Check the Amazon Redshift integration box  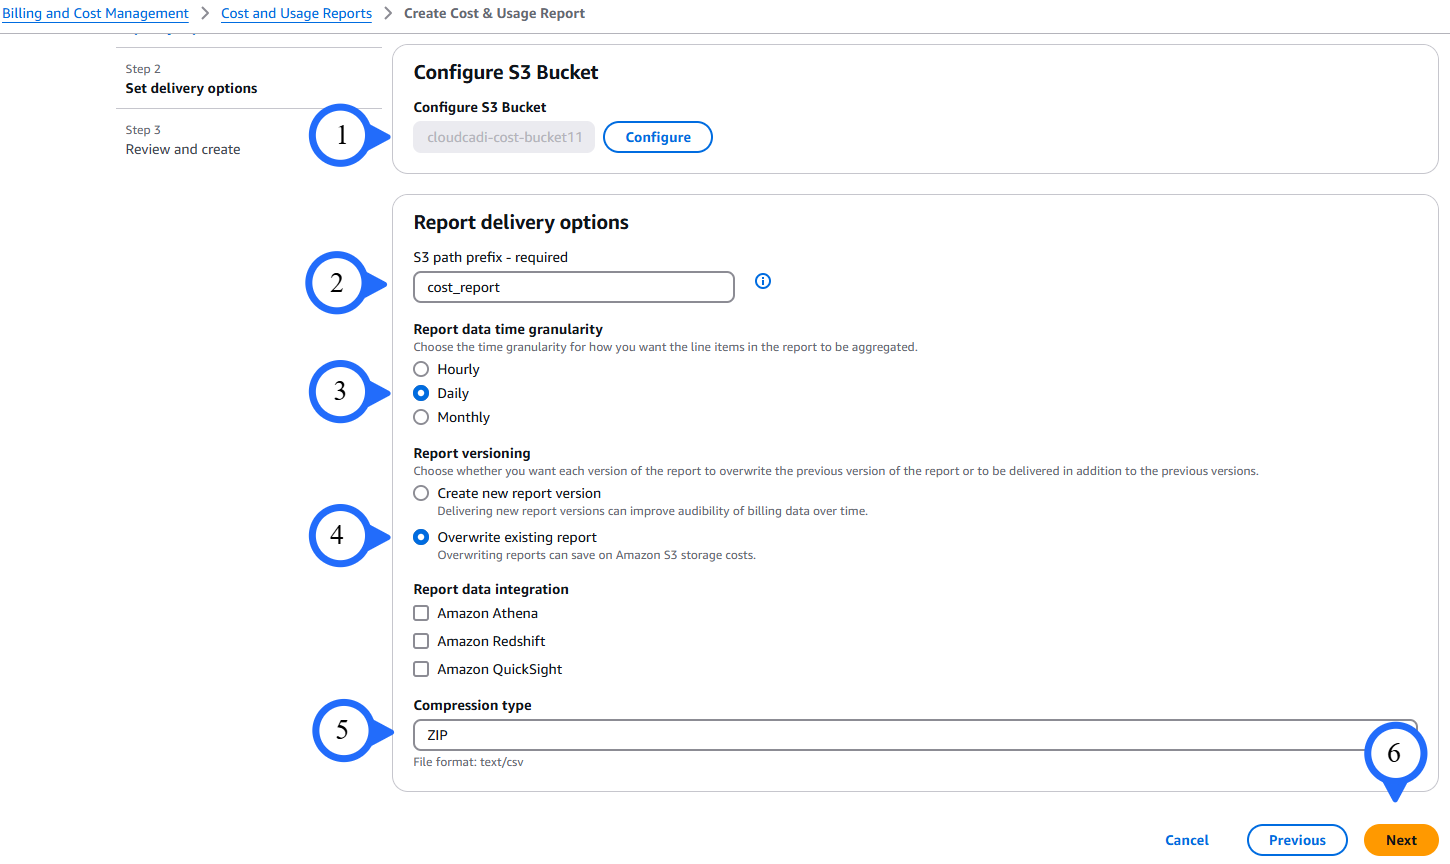421,640
